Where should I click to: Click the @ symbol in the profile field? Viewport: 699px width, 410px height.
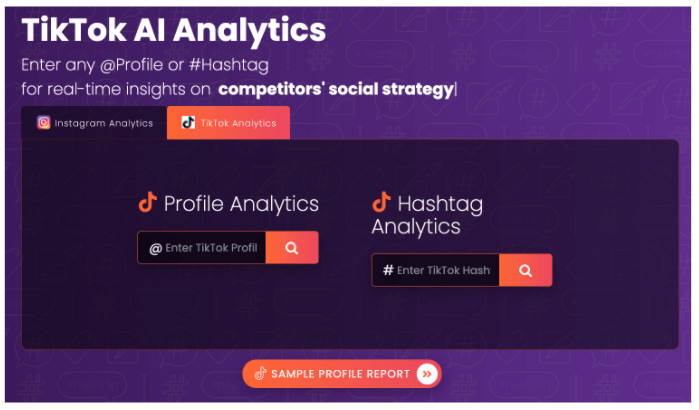[x=155, y=248]
